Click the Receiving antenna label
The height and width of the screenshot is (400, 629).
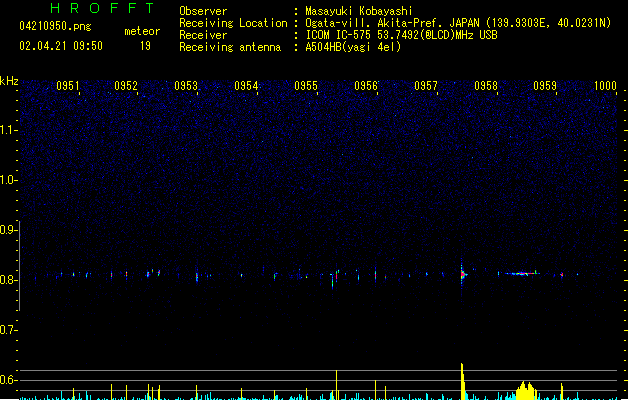pyautogui.click(x=230, y=47)
